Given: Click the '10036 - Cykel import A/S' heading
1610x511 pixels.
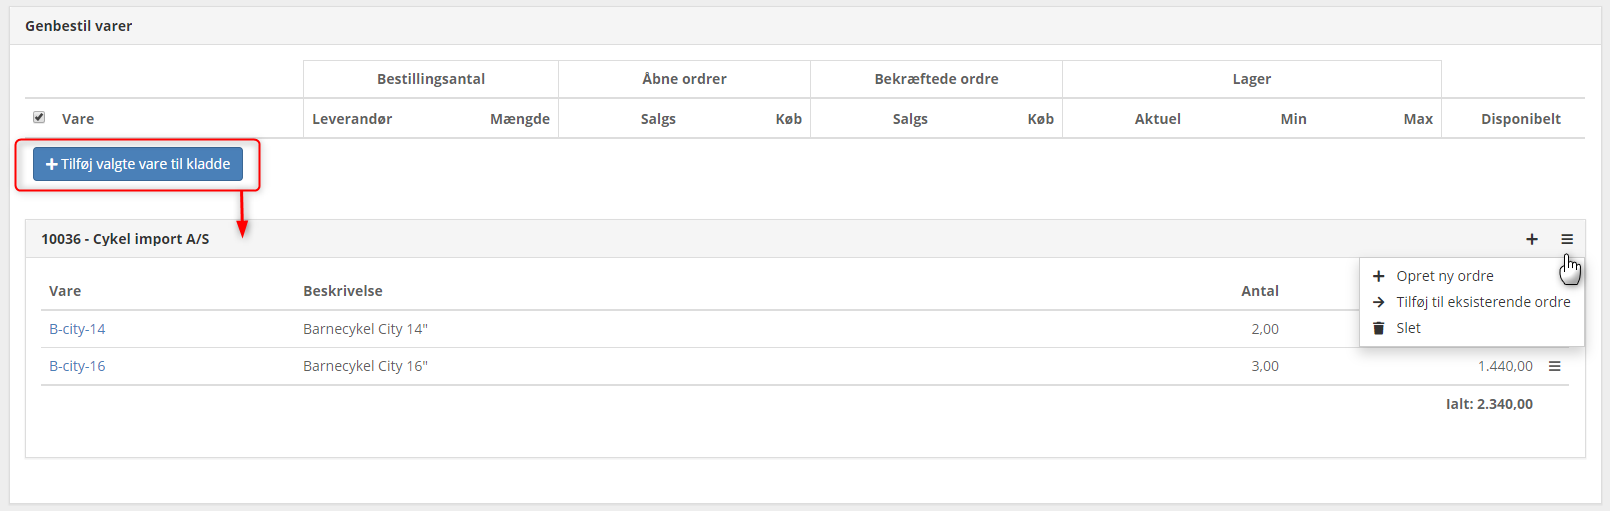Looking at the screenshot, I should 125,239.
